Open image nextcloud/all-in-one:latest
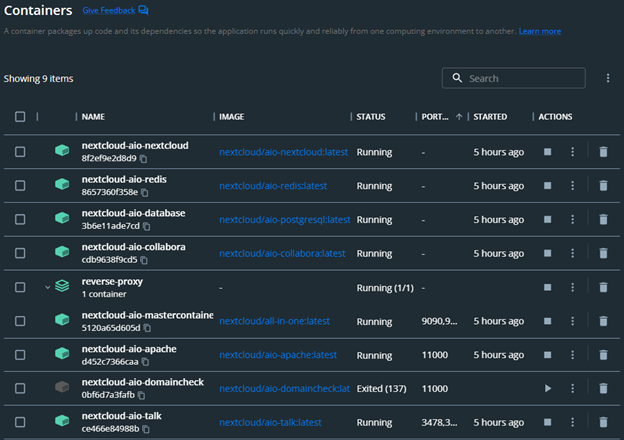This screenshot has height=440, width=624. coord(274,321)
